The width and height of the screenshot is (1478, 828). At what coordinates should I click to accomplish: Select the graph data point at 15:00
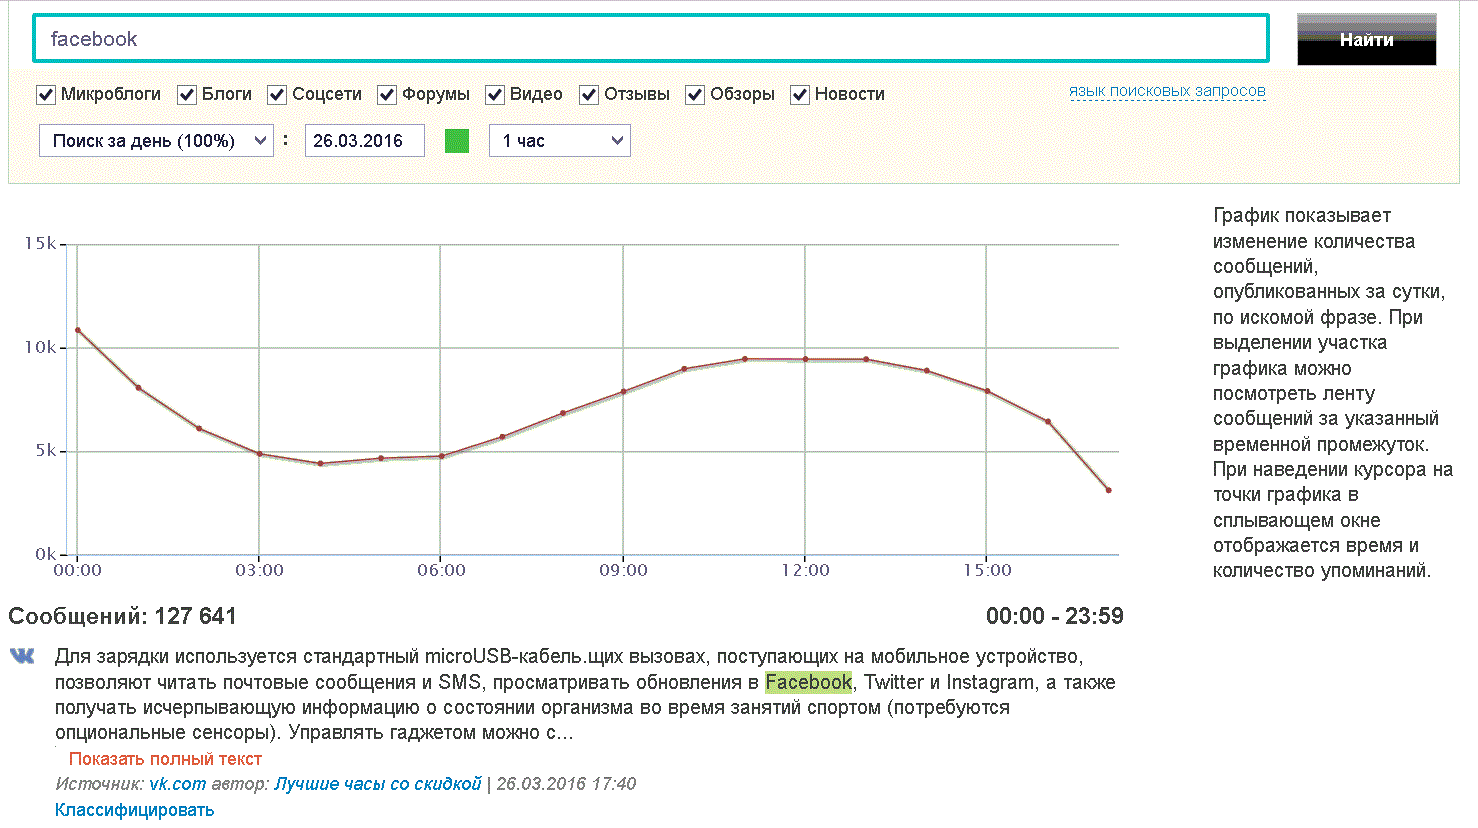pyautogui.click(x=988, y=391)
